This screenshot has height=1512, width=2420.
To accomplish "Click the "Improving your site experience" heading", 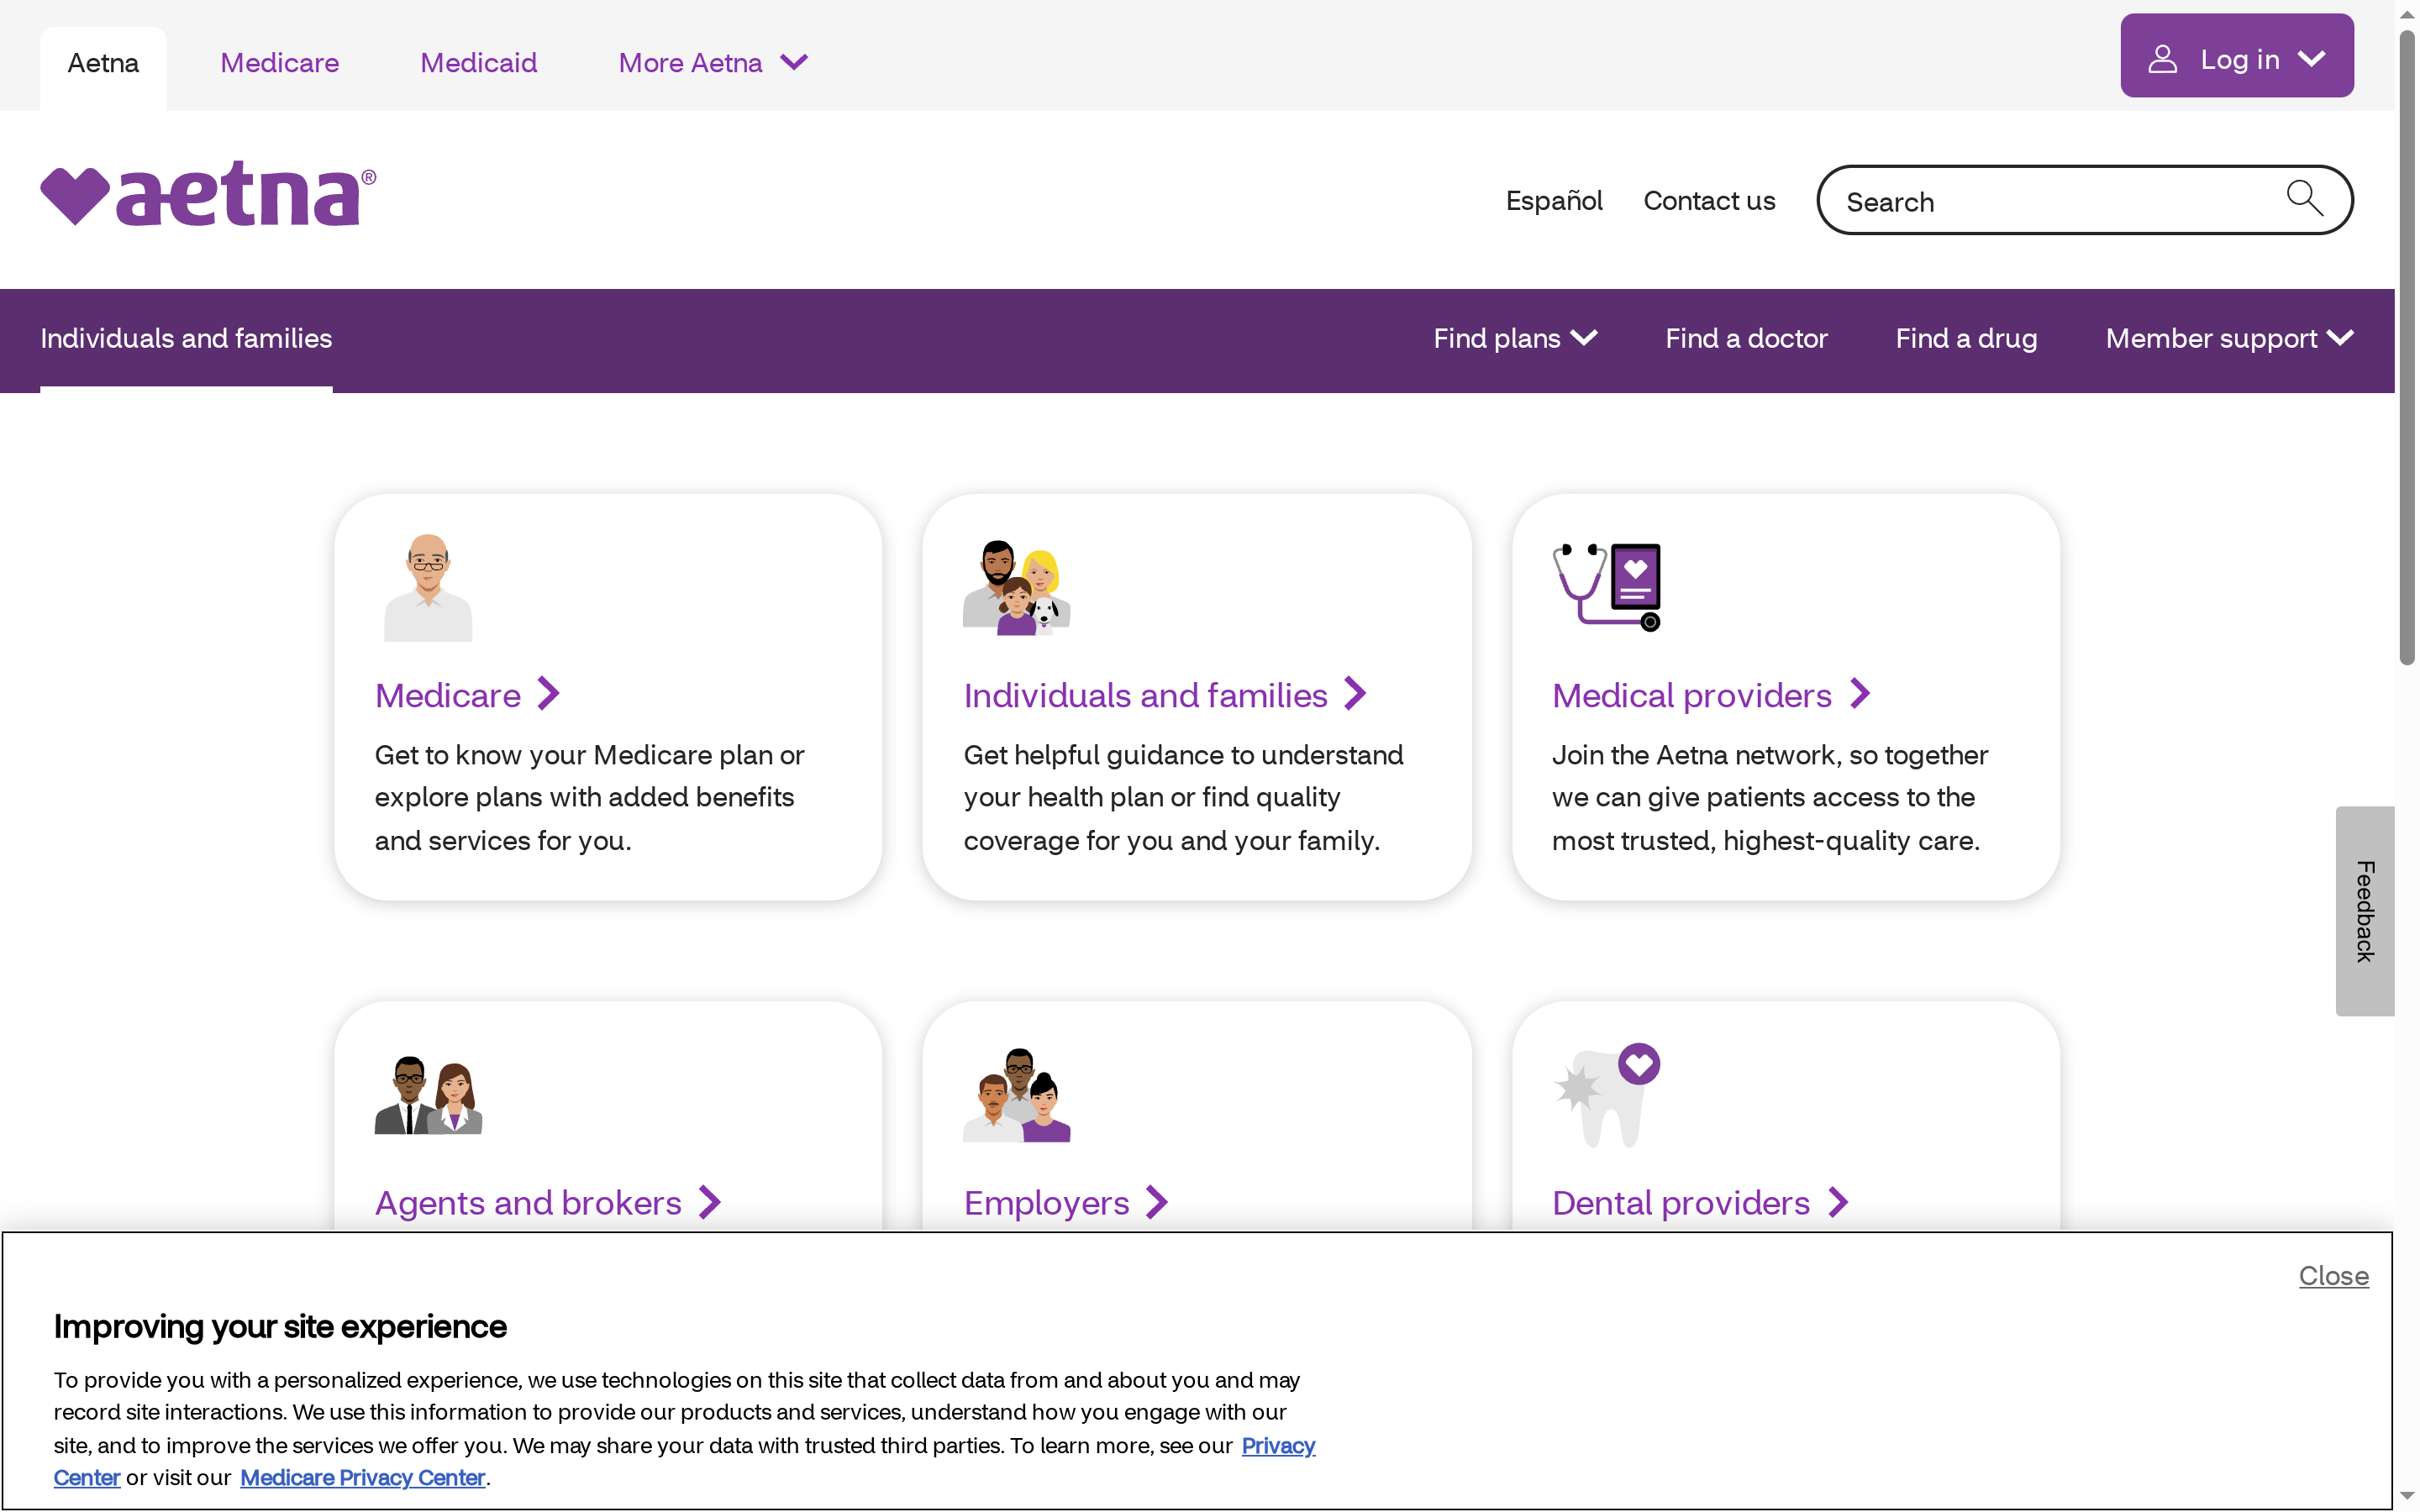I will [280, 1326].
